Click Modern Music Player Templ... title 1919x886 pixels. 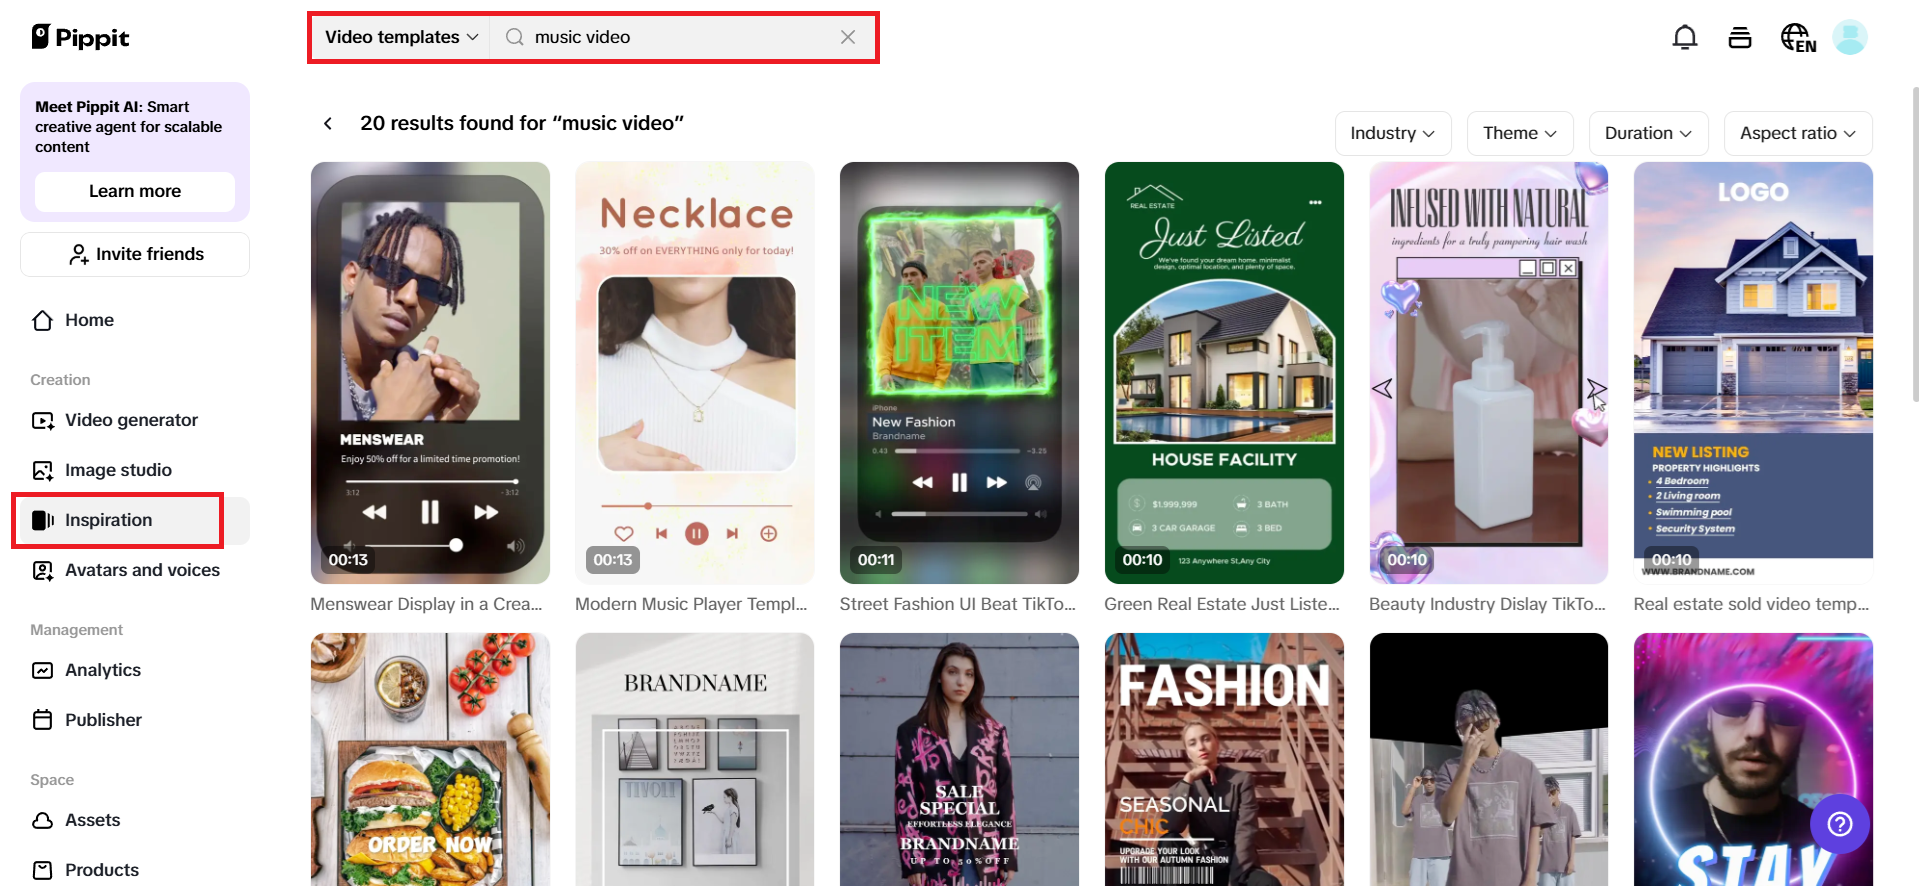[691, 604]
